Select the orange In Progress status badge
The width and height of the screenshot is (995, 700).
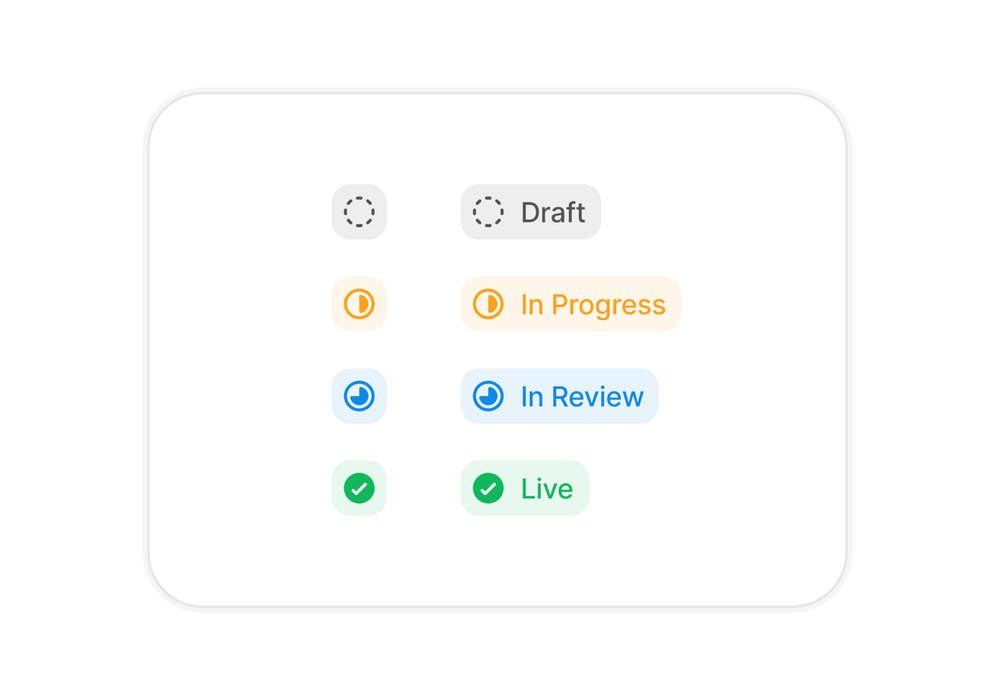(x=571, y=304)
